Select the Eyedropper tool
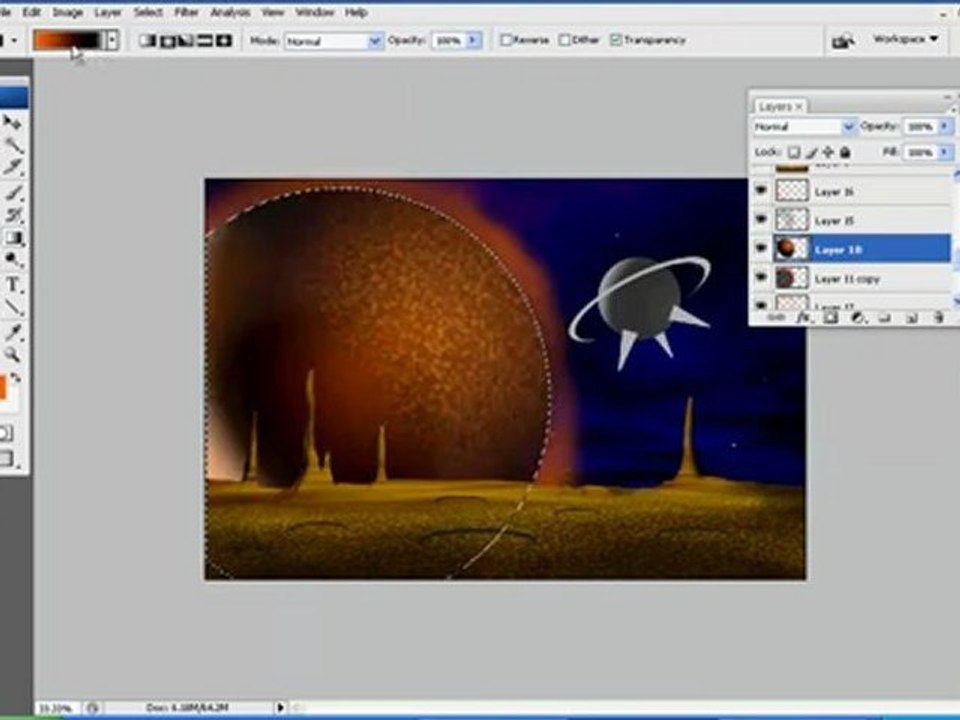Viewport: 960px width, 720px height. coord(12,332)
